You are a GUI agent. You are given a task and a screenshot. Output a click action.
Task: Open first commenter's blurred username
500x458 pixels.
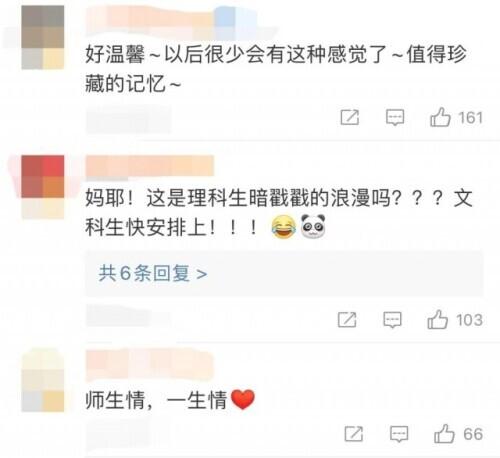pos(172,20)
